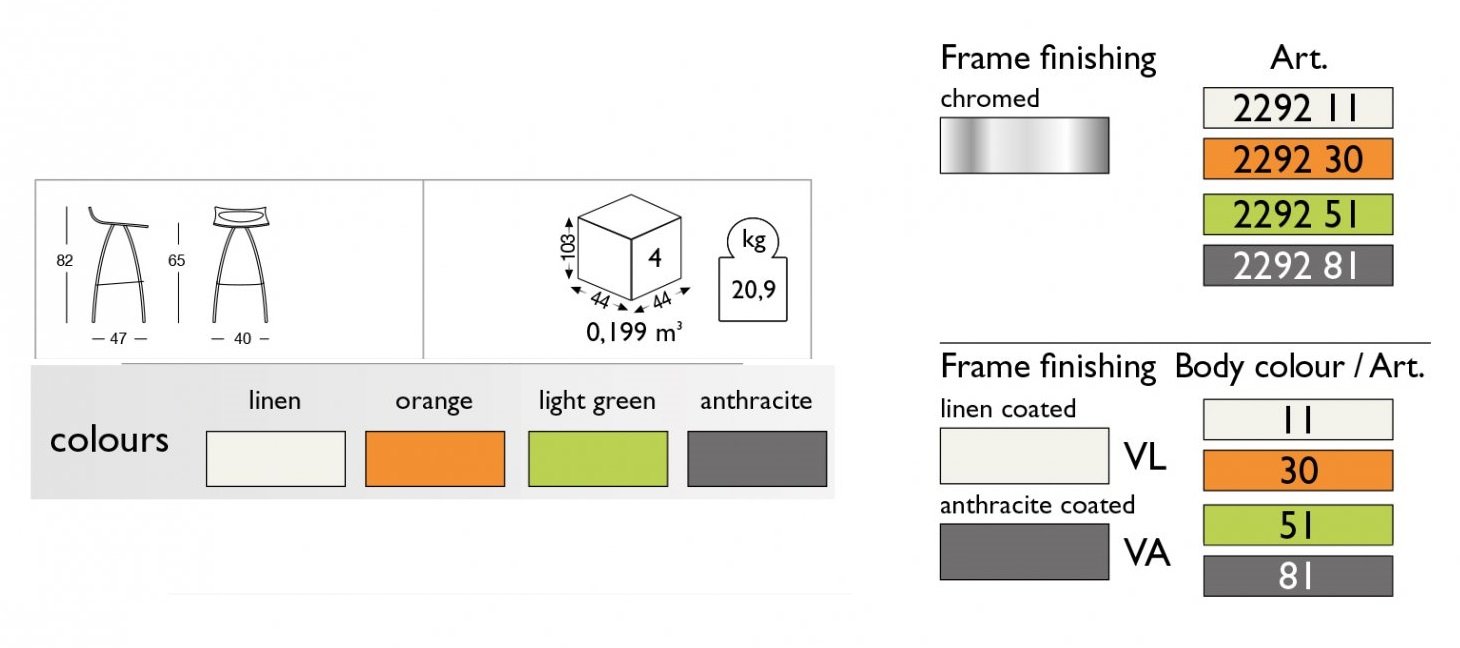Choose the linen coated VL frame swatch
1460x648 pixels.
coord(1024,456)
